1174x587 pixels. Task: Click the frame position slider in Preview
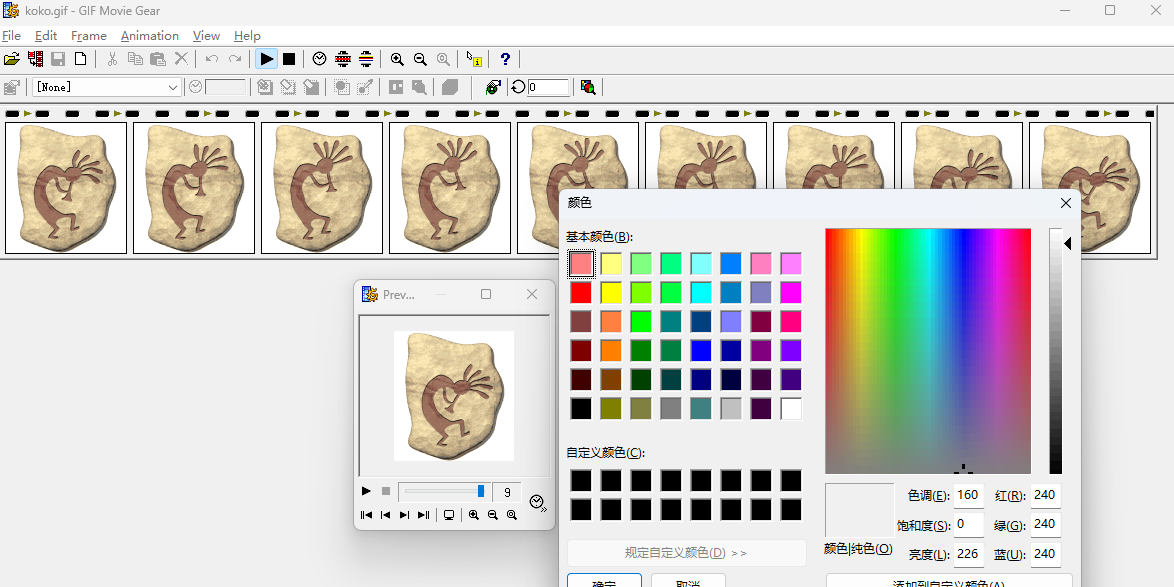click(442, 491)
